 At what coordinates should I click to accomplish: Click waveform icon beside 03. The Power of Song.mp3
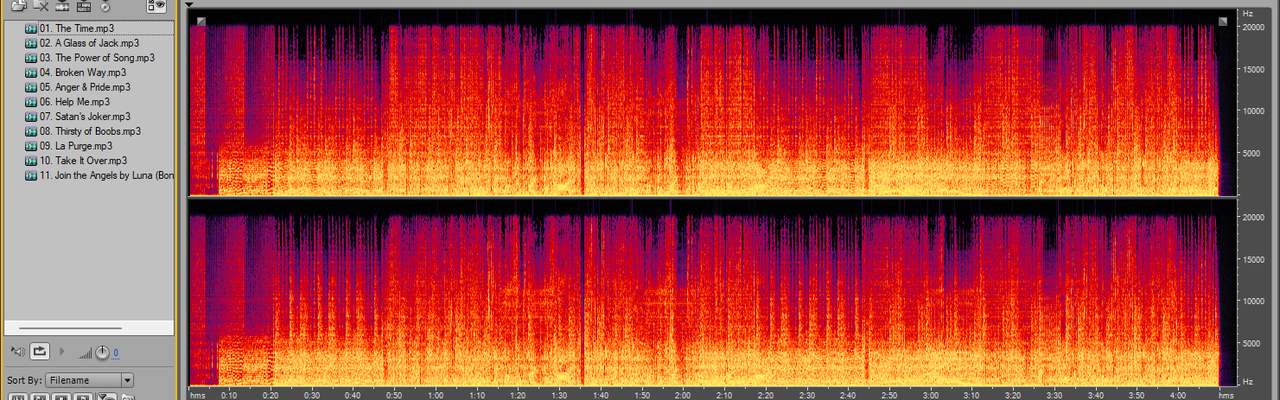(x=31, y=58)
